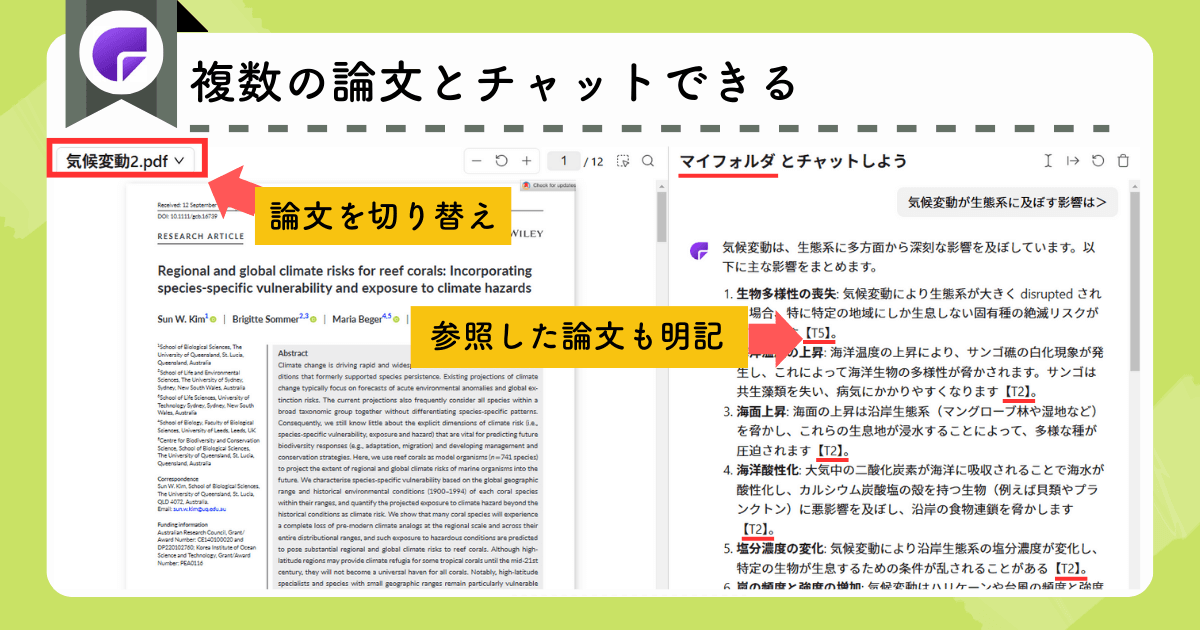Click the email link sun.w.kim@uq.edu.au

click(199, 508)
